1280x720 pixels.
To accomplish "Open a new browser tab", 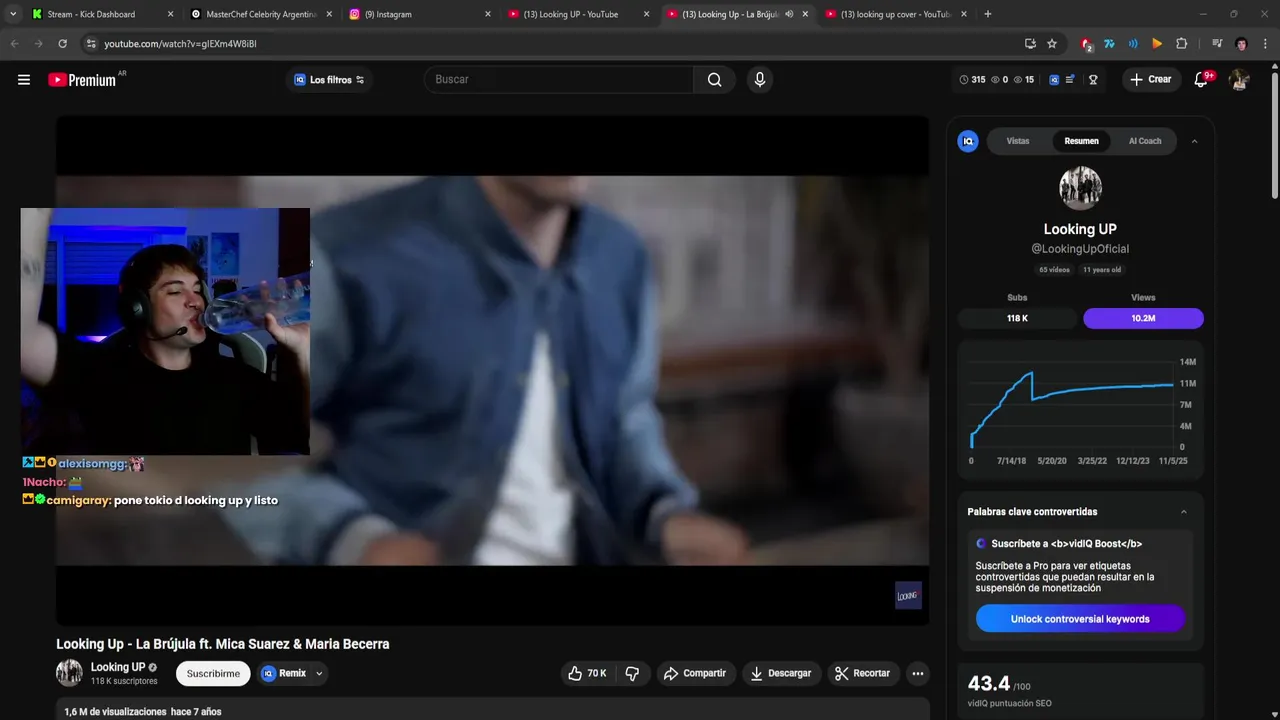I will tap(988, 14).
